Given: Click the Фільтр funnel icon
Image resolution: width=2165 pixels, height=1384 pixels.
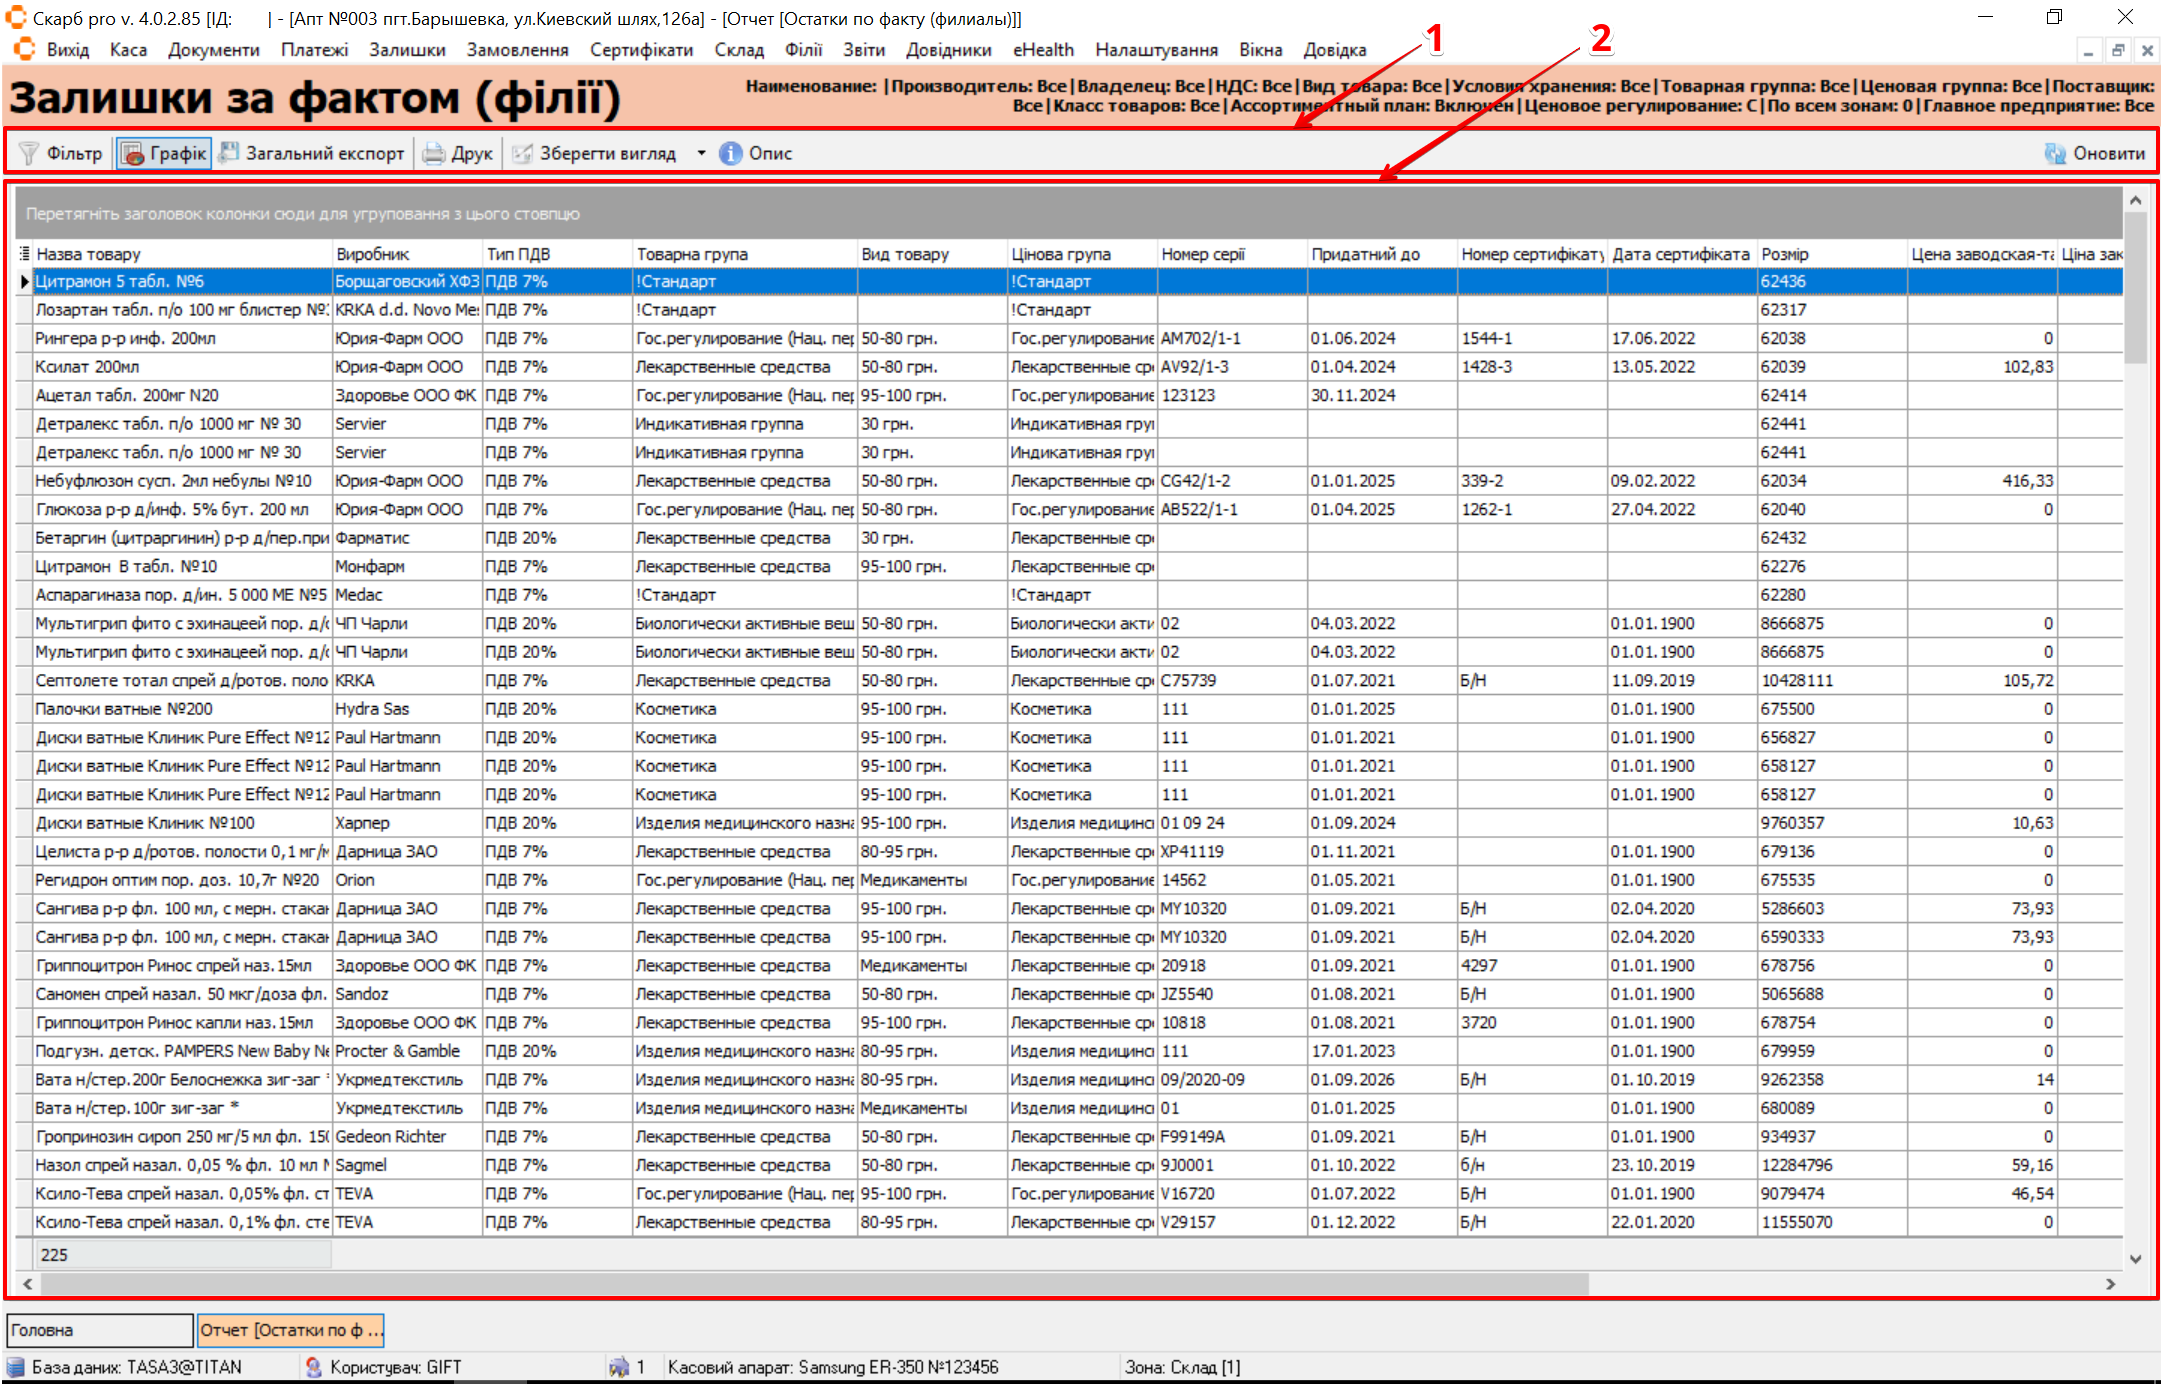Looking at the screenshot, I should pos(29,153).
